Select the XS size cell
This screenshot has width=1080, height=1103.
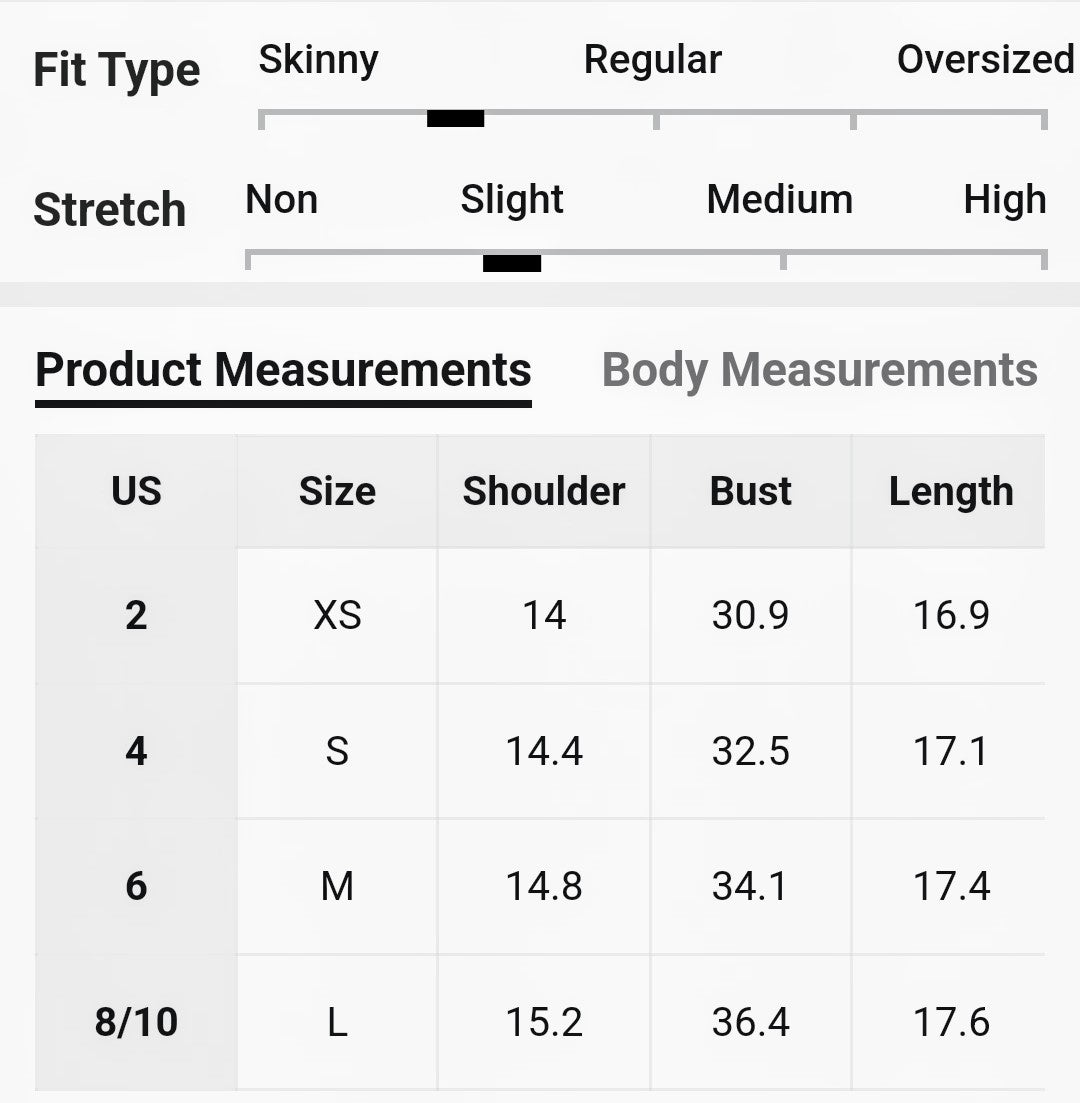click(337, 615)
